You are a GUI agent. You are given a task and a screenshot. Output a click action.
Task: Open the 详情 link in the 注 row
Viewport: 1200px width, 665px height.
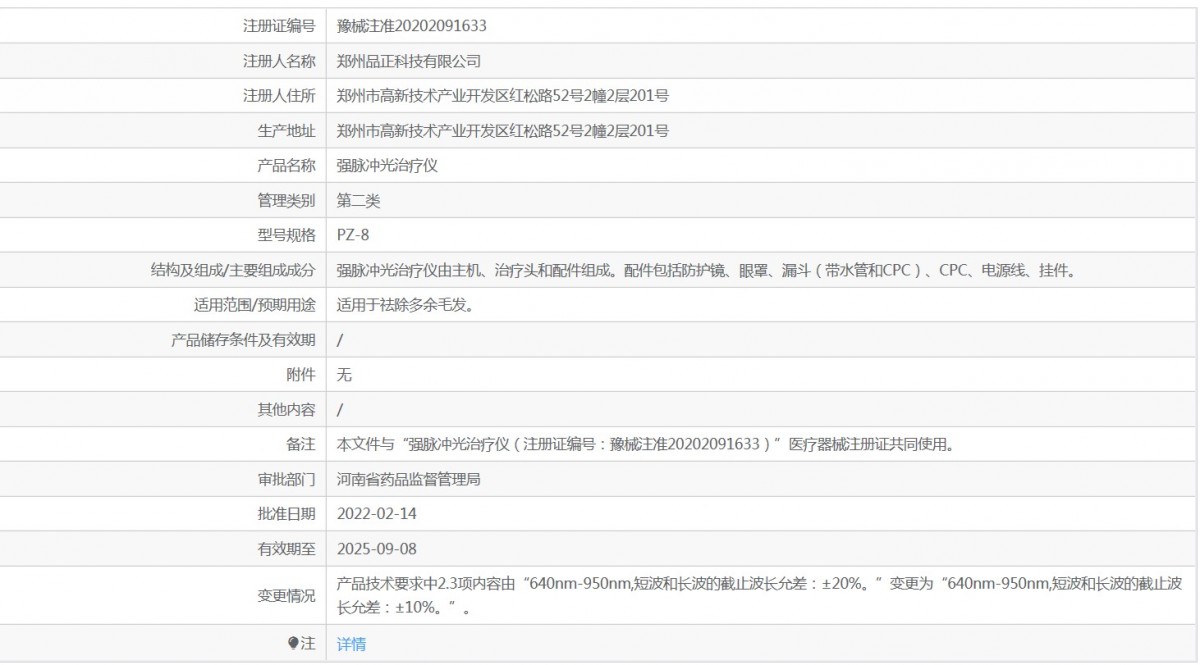pyautogui.click(x=351, y=644)
